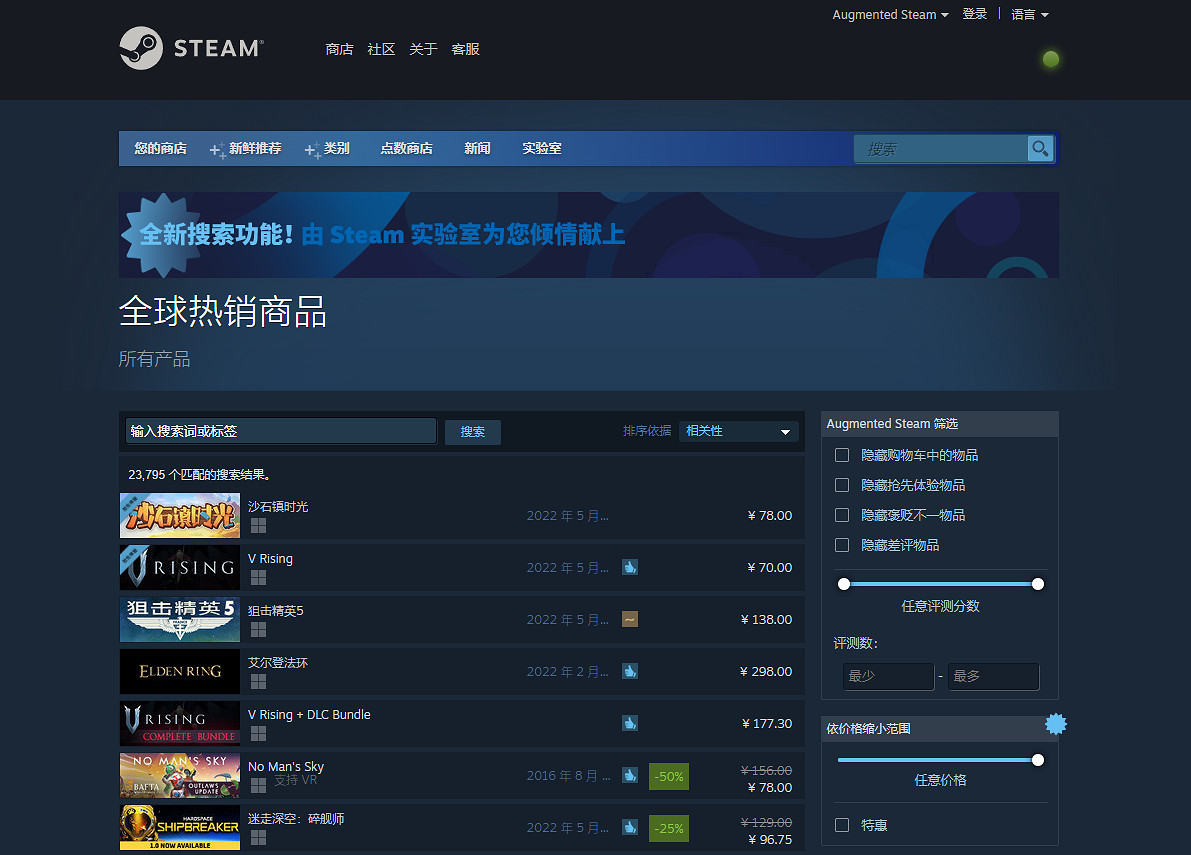1191x855 pixels.
Task: Go to the 社区 community menu item
Action: click(381, 49)
